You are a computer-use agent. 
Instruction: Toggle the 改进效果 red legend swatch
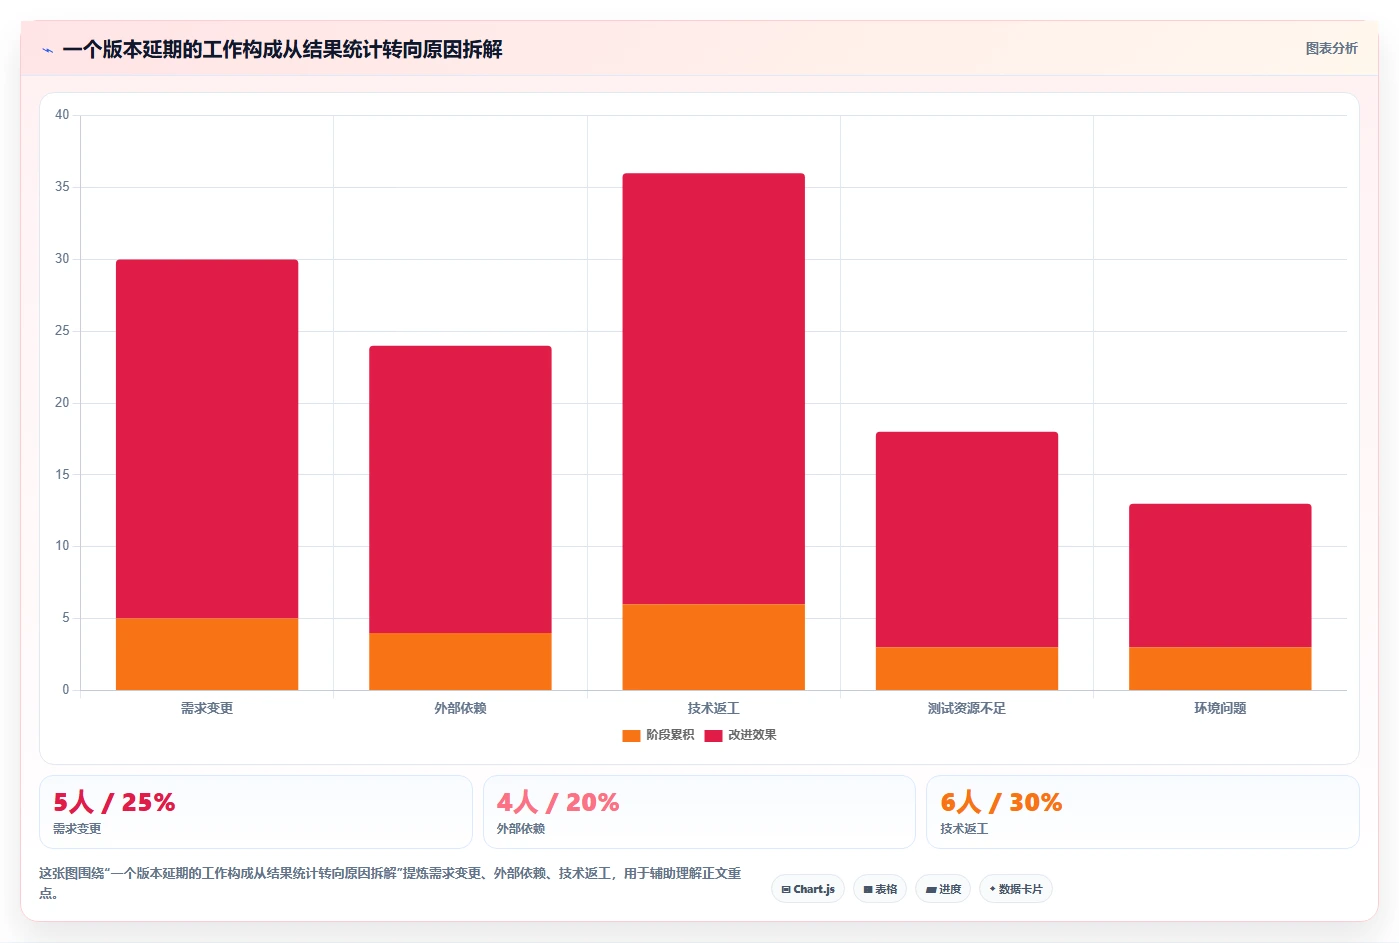tap(713, 736)
